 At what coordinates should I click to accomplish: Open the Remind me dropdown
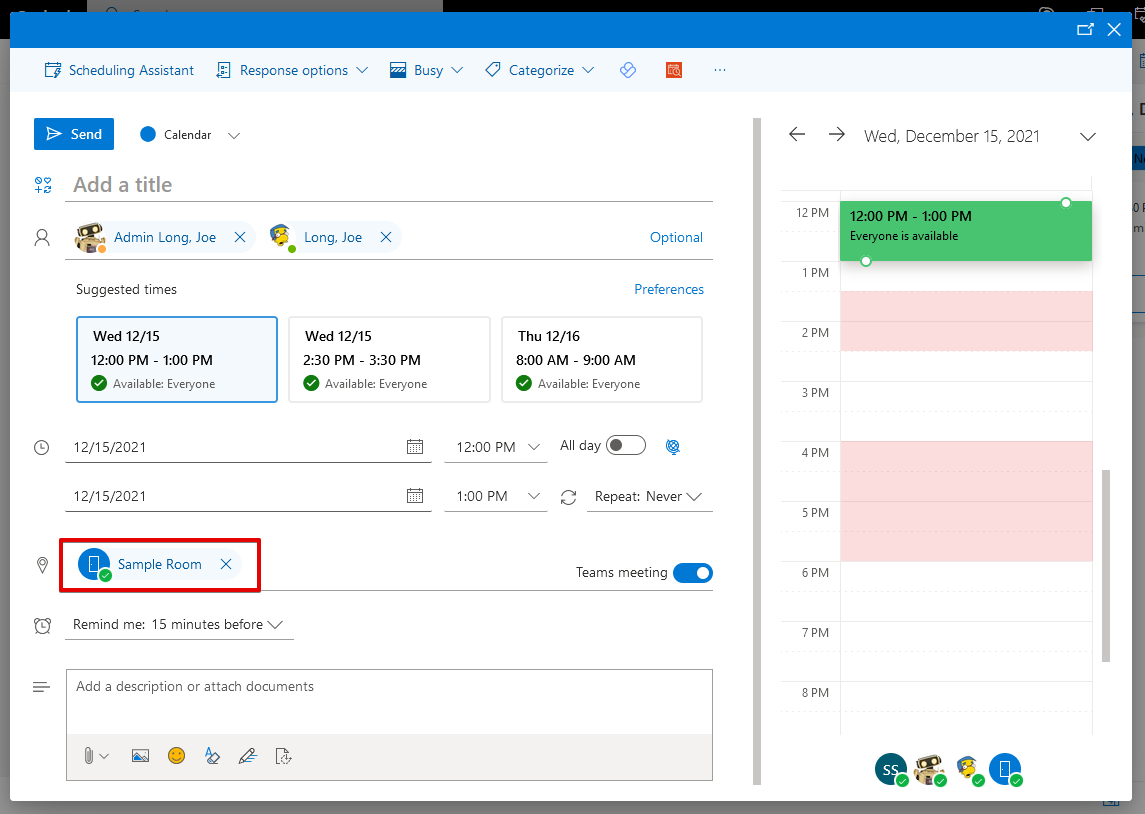pos(178,625)
